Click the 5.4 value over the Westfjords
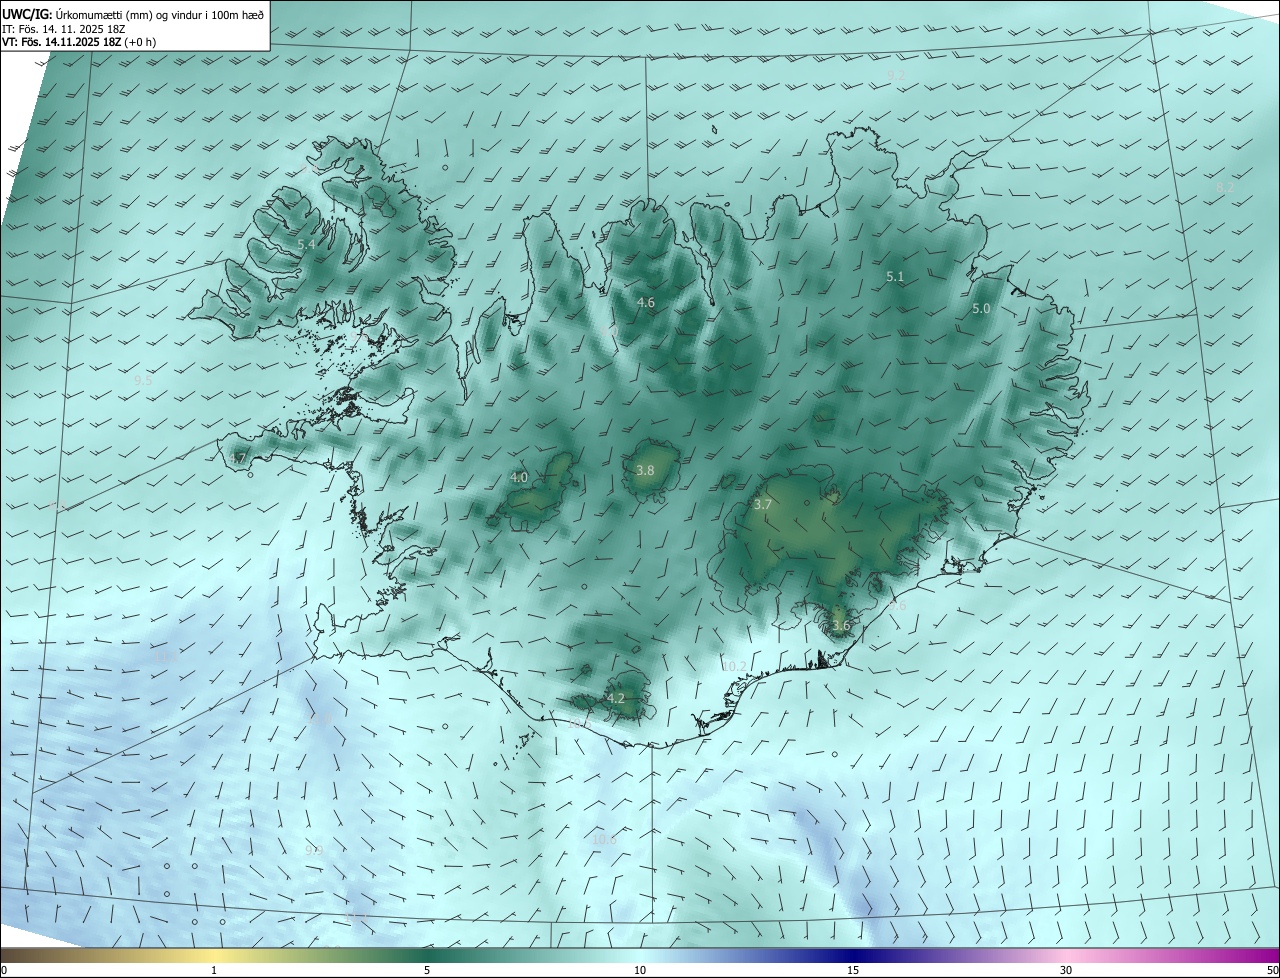 point(306,244)
